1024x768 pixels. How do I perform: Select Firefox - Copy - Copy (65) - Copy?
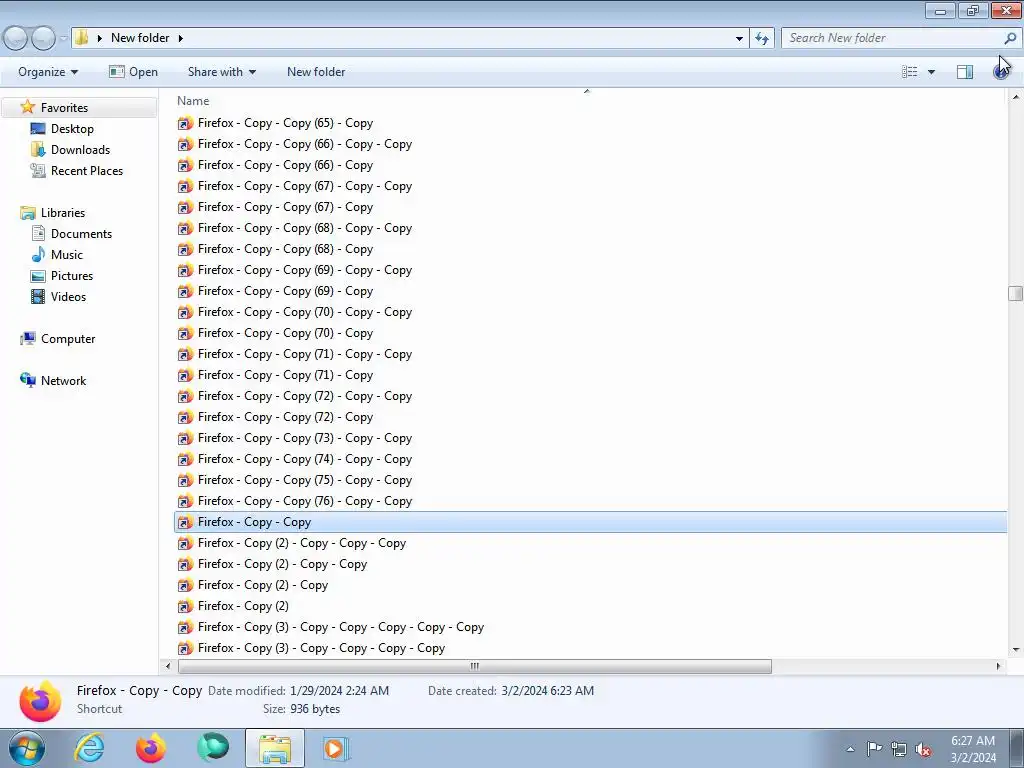275,123
